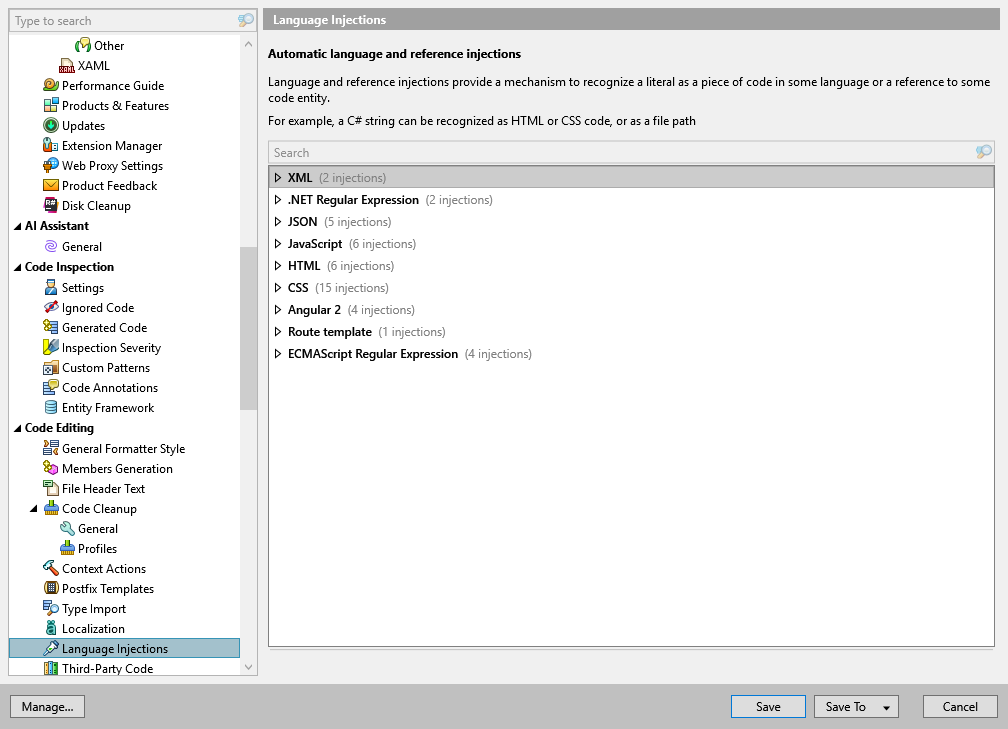Click the Performance Guide icon
The image size is (1008, 729).
click(x=50, y=85)
